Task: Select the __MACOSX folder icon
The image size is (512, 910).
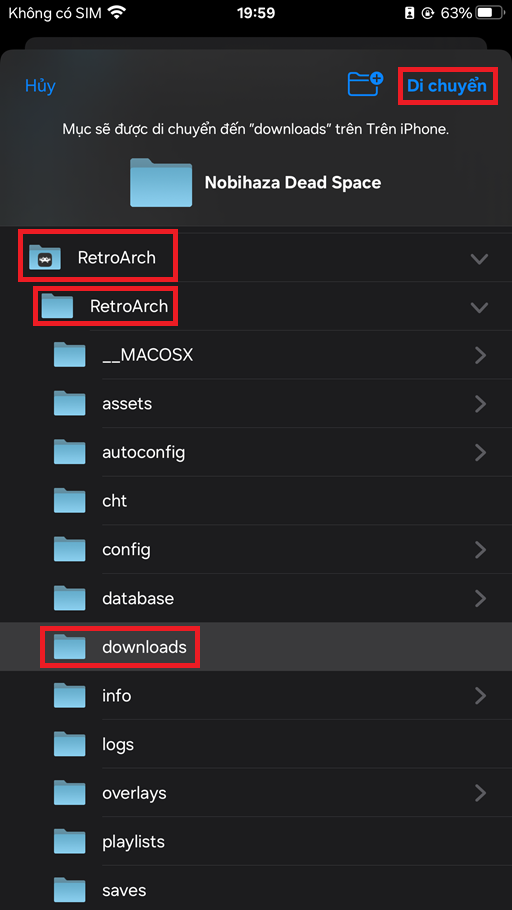Action: point(70,355)
